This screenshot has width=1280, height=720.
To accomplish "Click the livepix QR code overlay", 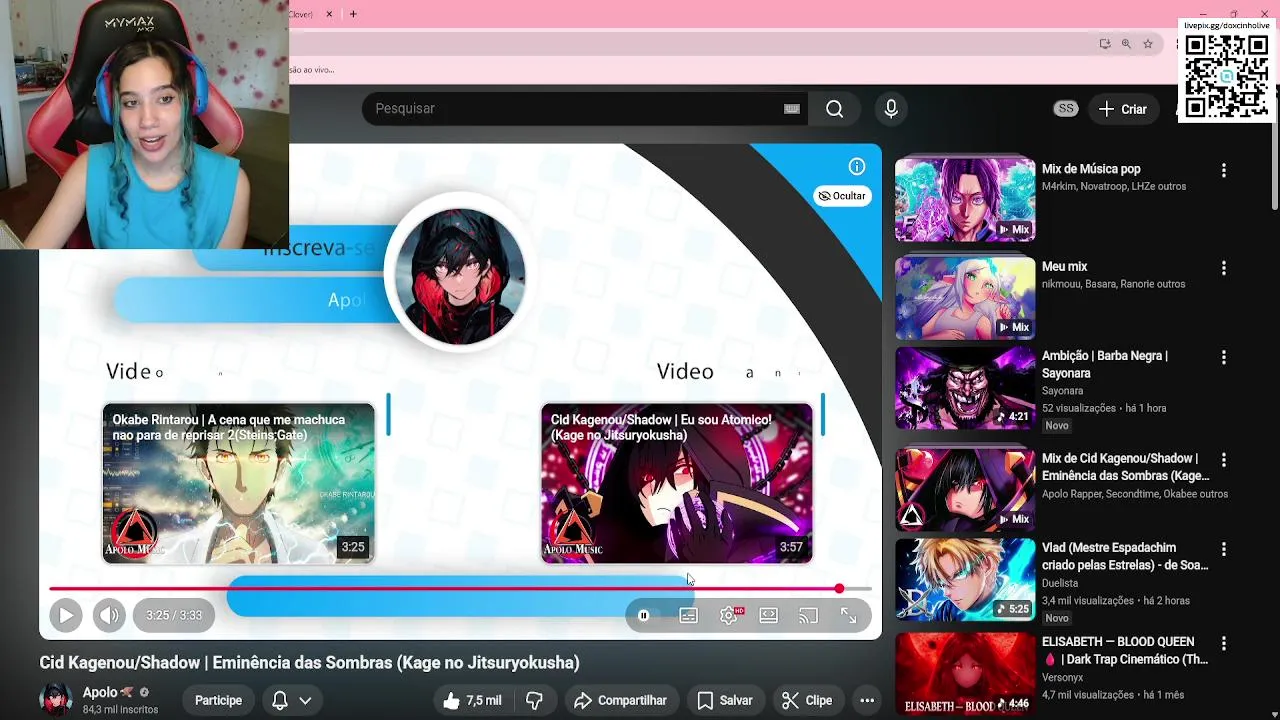I will (1226, 76).
